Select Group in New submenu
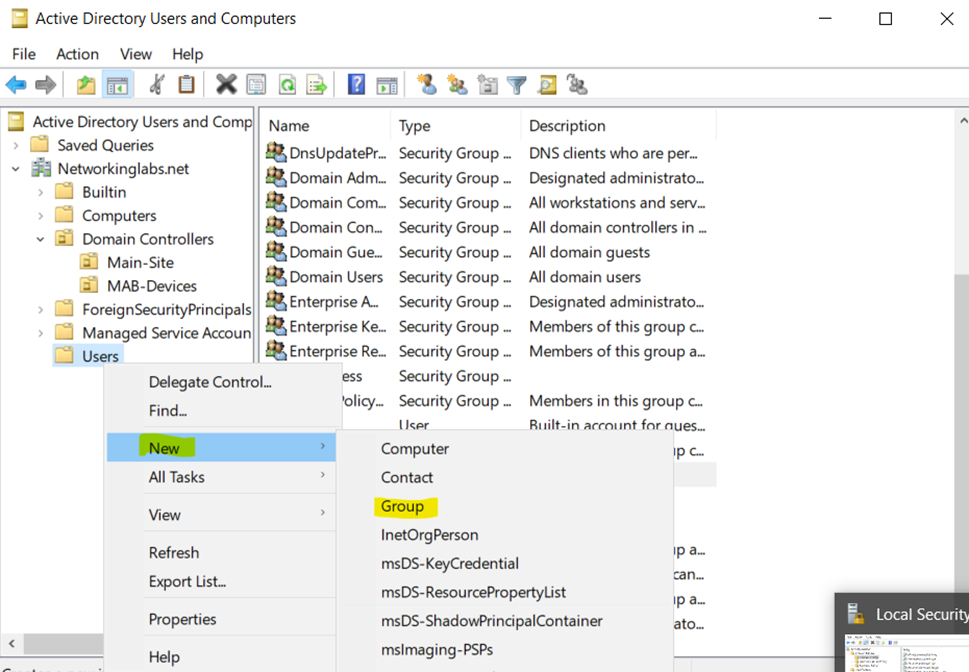 coord(505,506)
